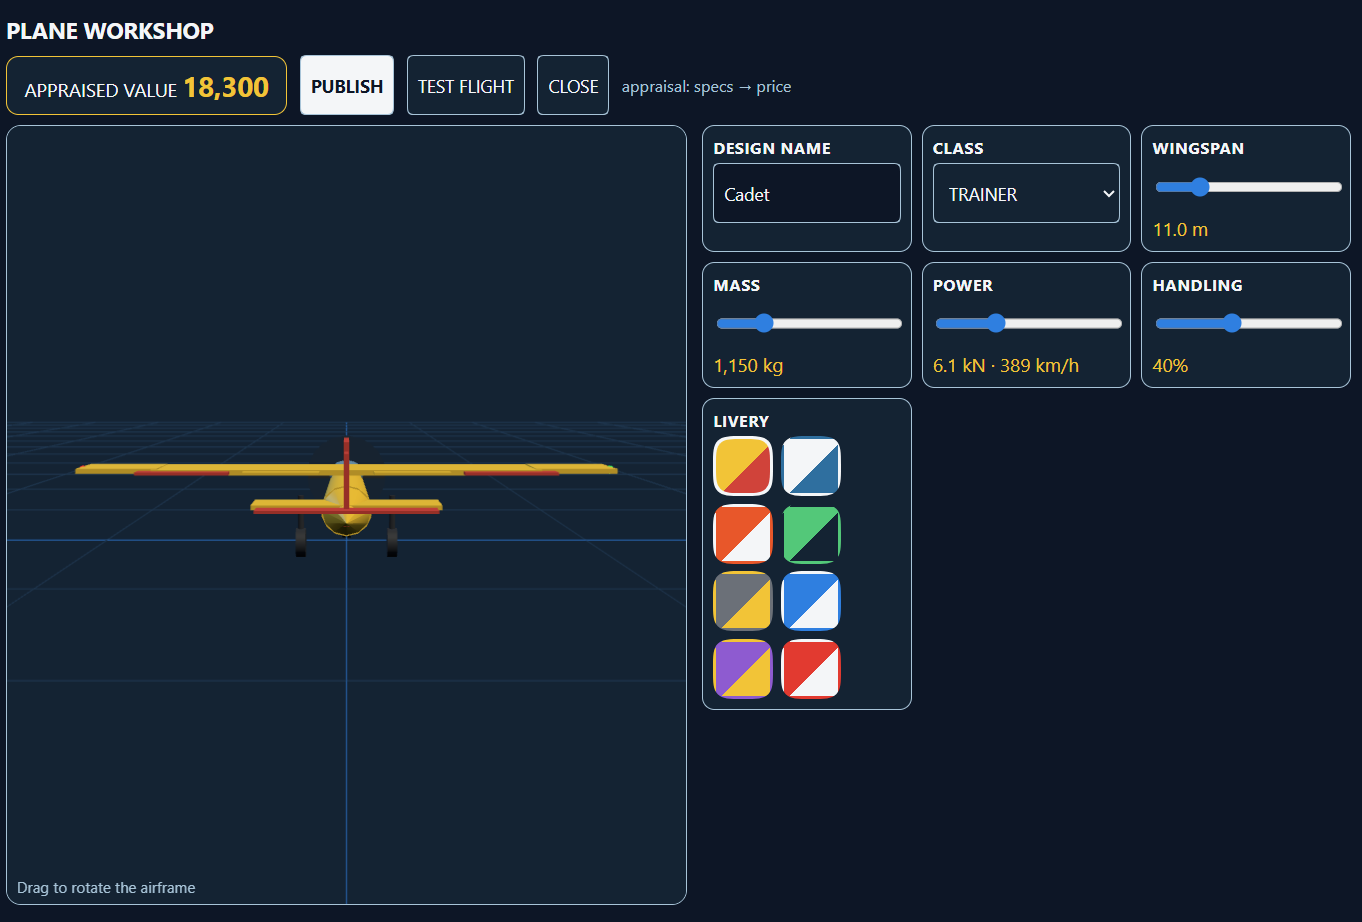Click the LIVERY section label
The height and width of the screenshot is (922, 1362).
click(741, 422)
